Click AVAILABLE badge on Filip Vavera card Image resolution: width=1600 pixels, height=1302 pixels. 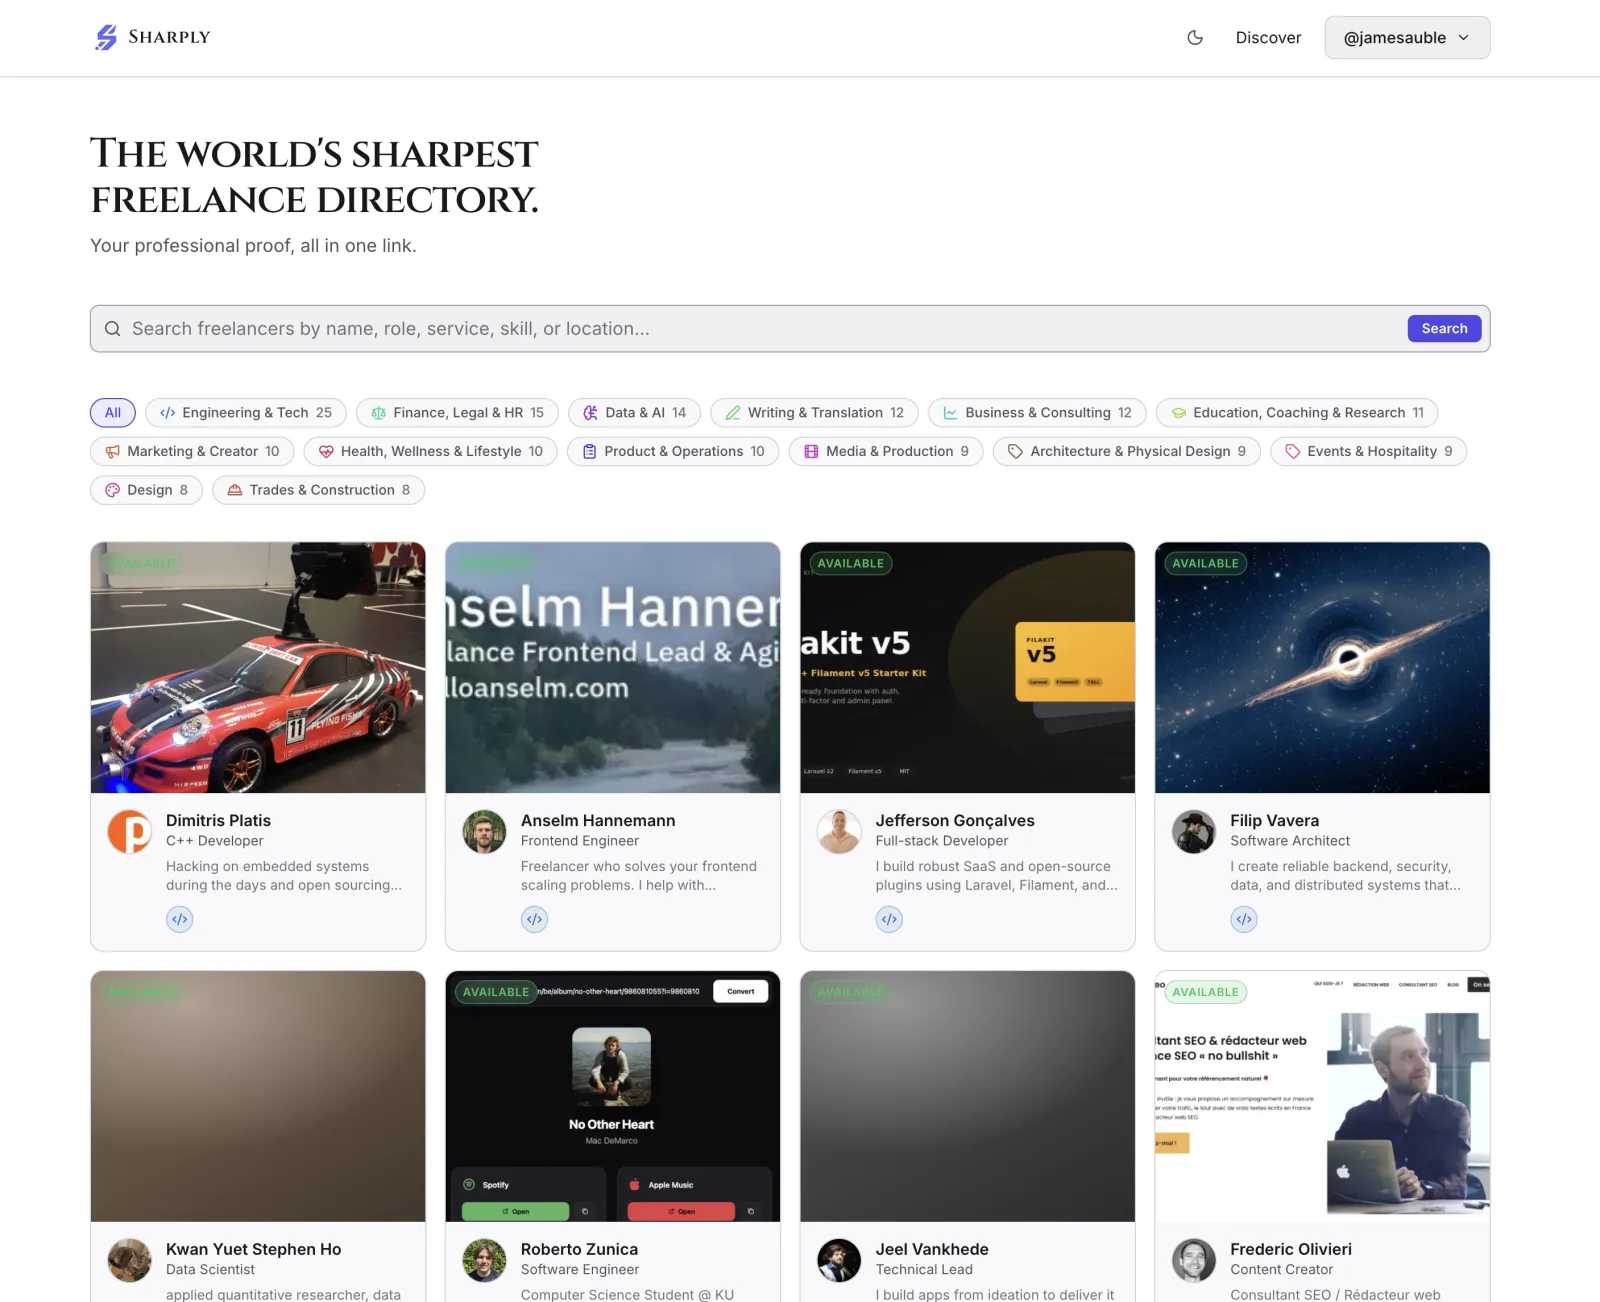(1205, 564)
